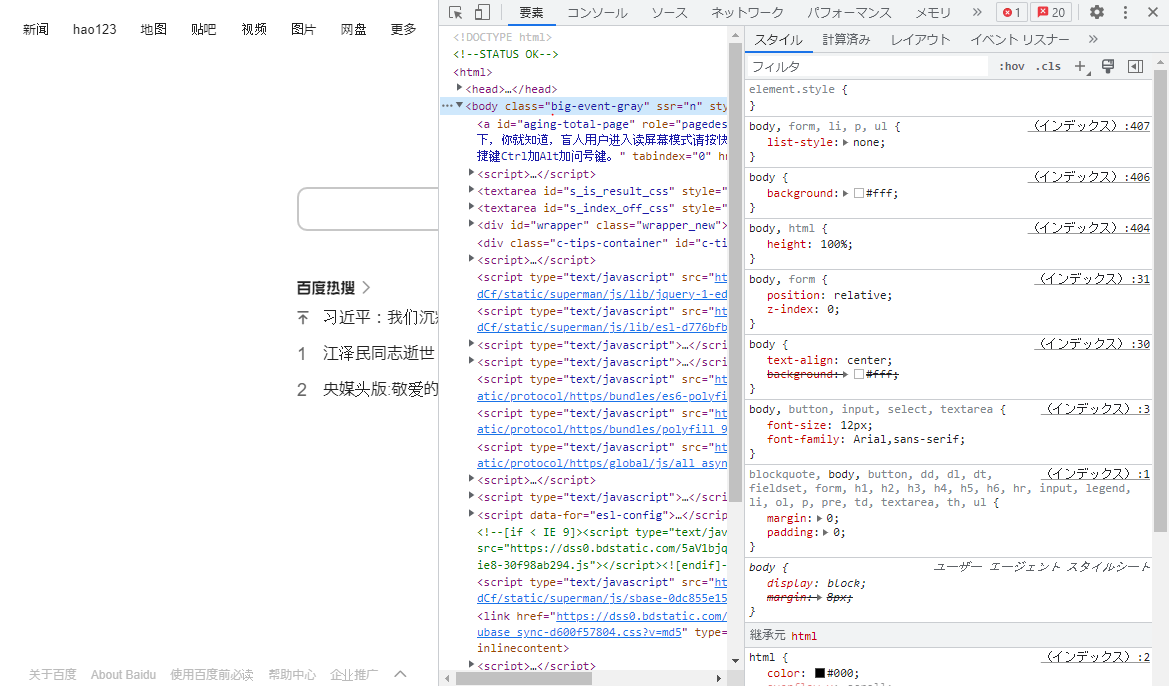Open black #000 color swatch in html rule
The image size is (1169, 686).
[820, 673]
